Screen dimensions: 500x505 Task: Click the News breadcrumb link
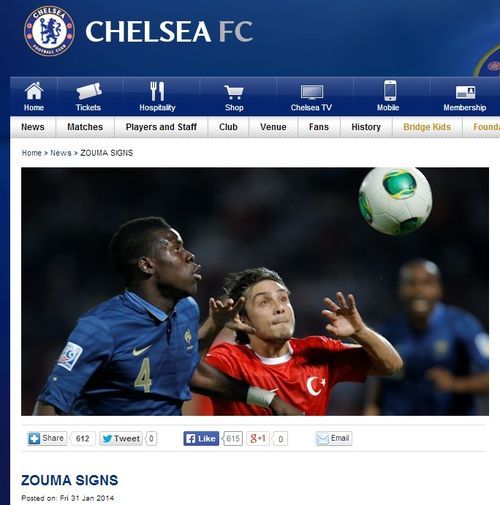[x=61, y=153]
